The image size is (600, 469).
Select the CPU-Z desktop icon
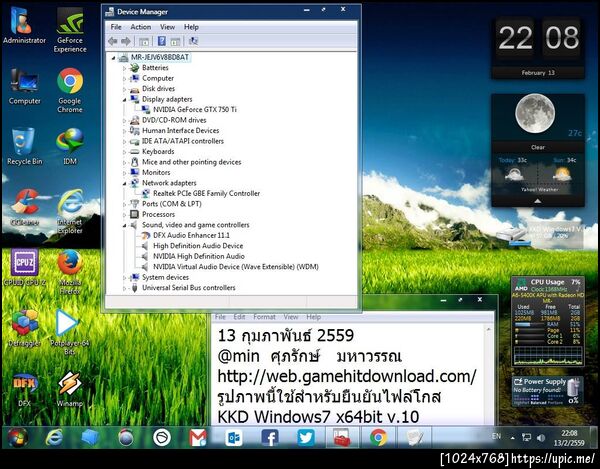pos(24,267)
